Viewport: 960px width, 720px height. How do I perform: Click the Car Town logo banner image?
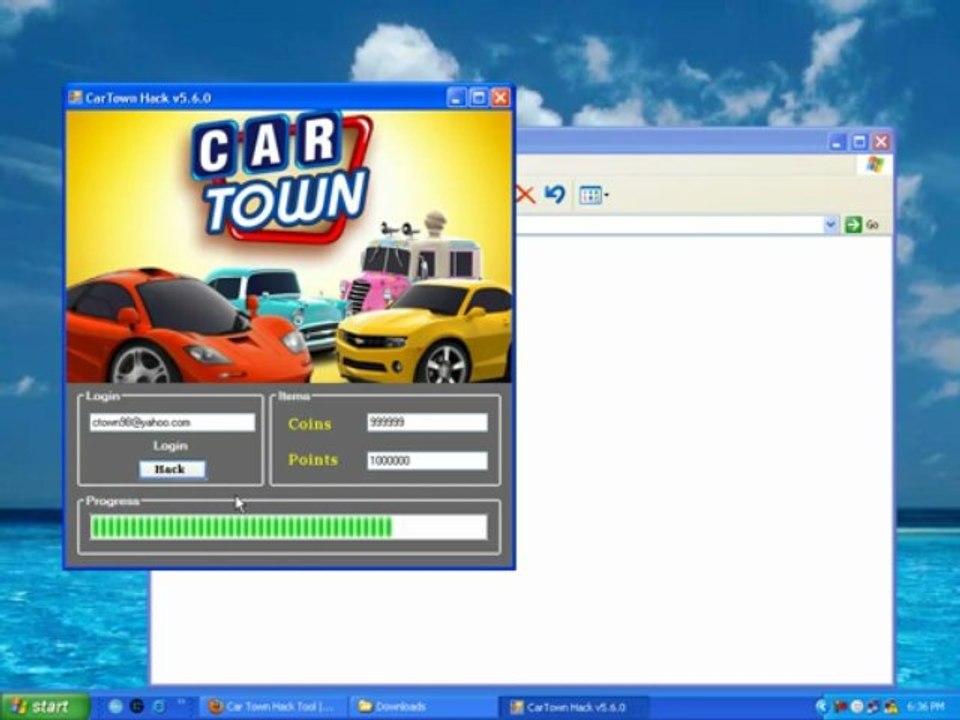click(x=288, y=247)
